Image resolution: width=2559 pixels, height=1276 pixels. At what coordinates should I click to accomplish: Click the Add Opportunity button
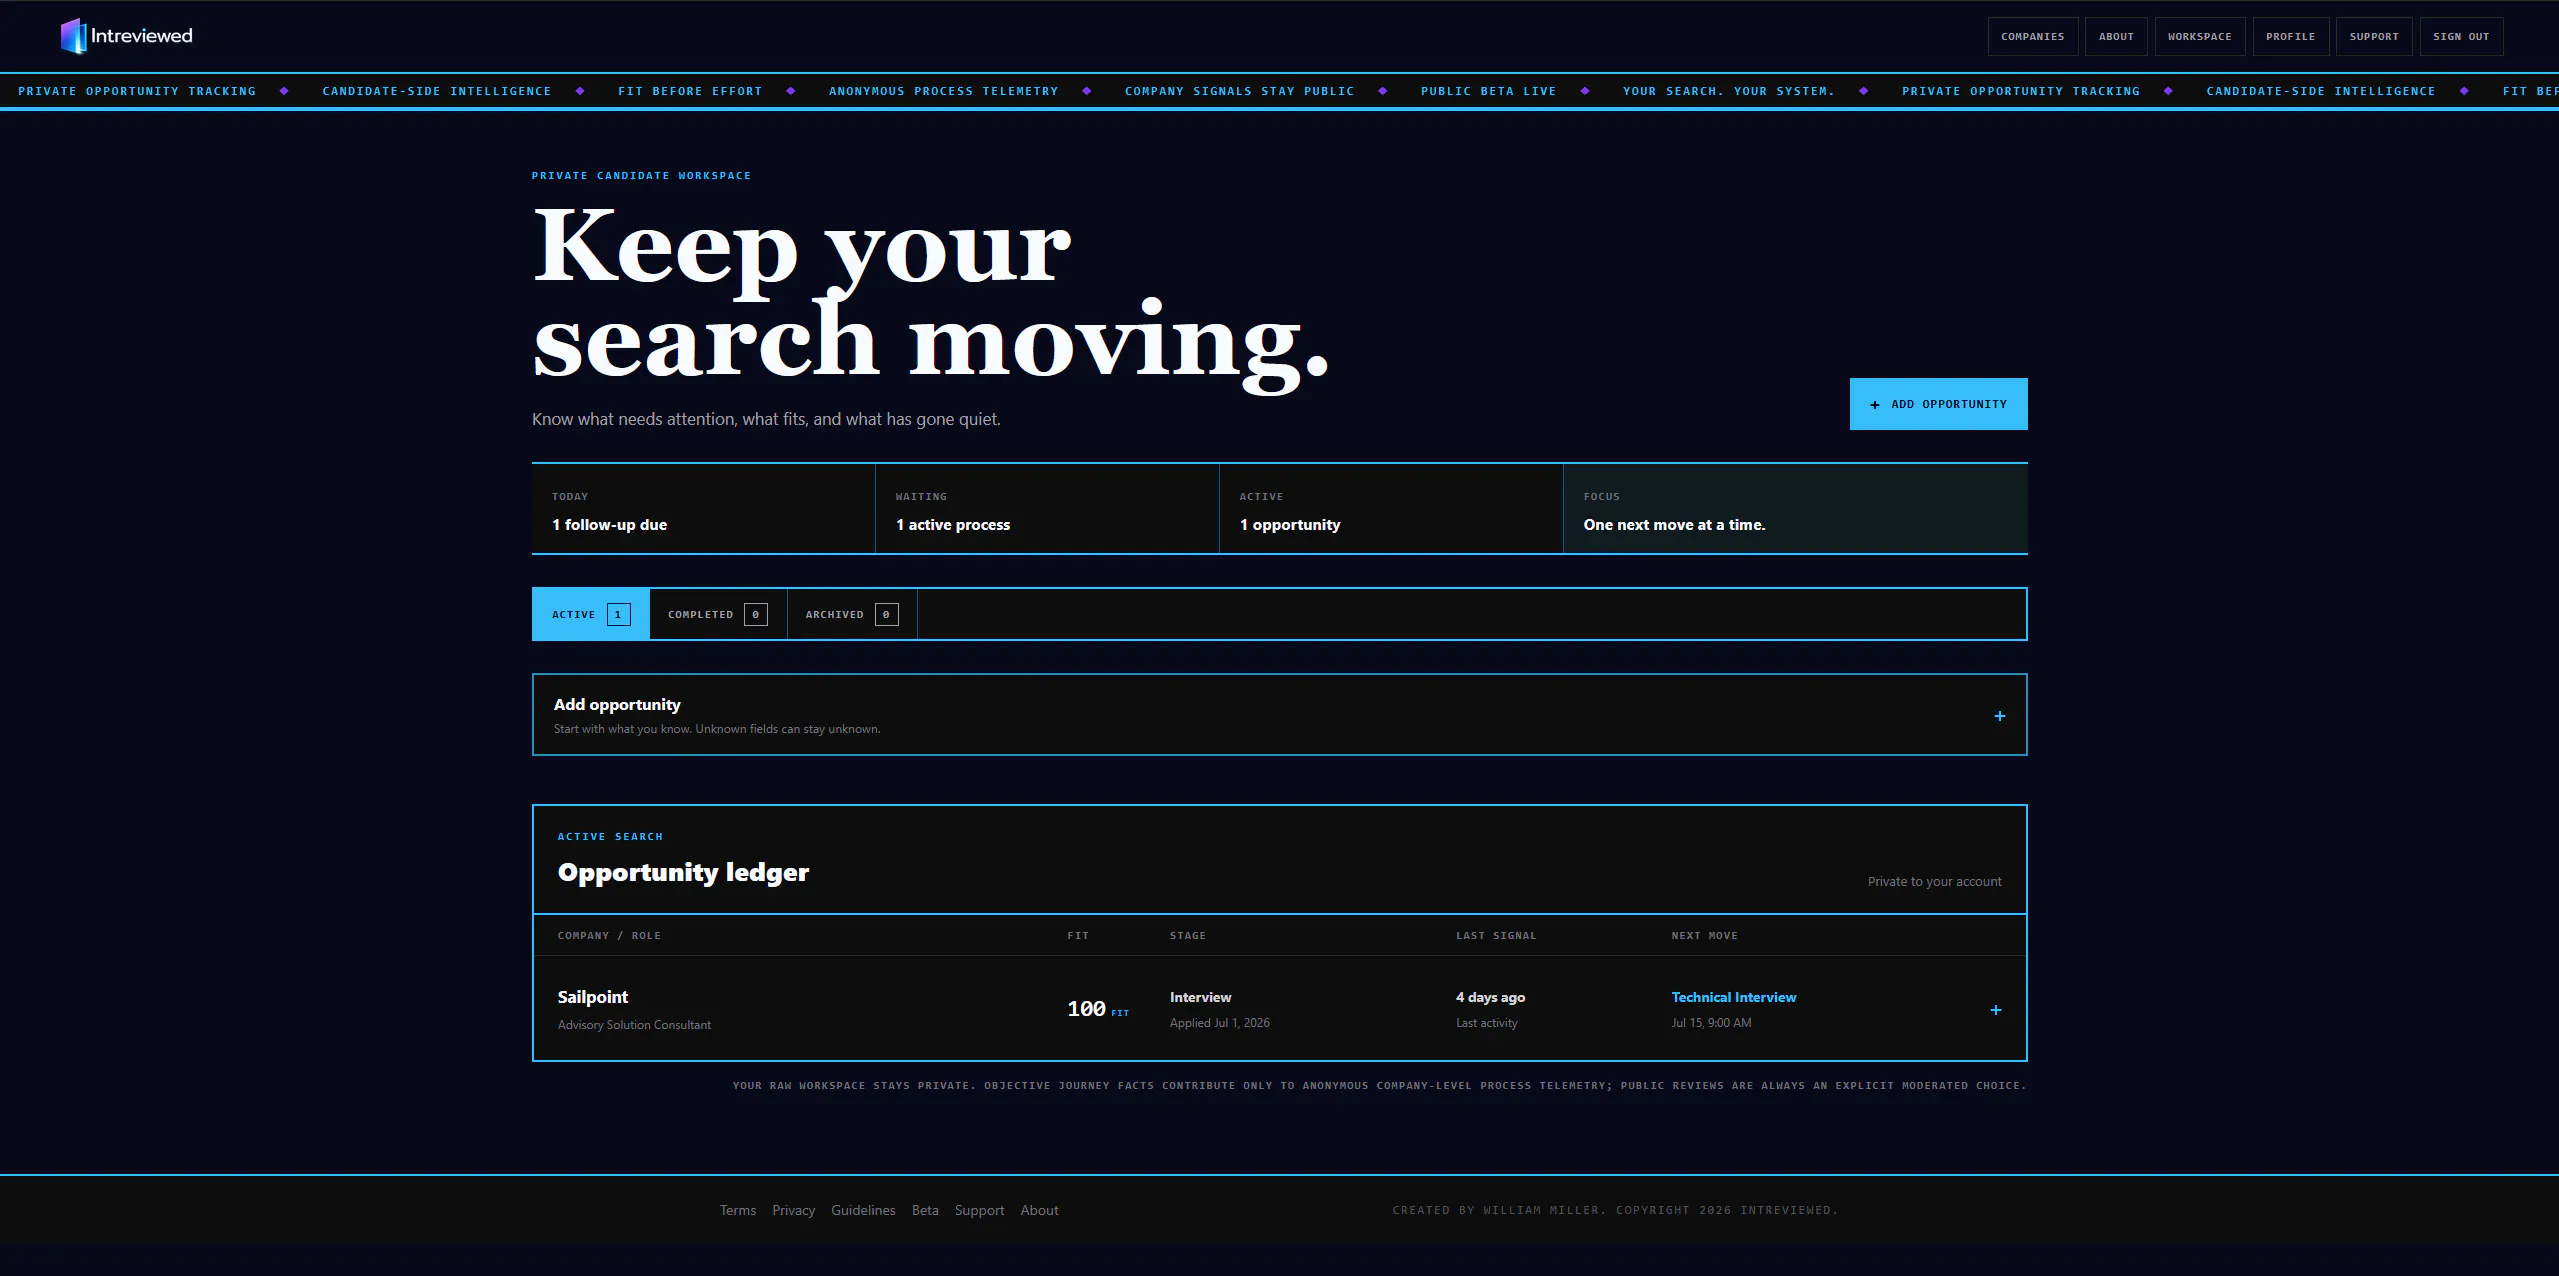coord(1938,404)
